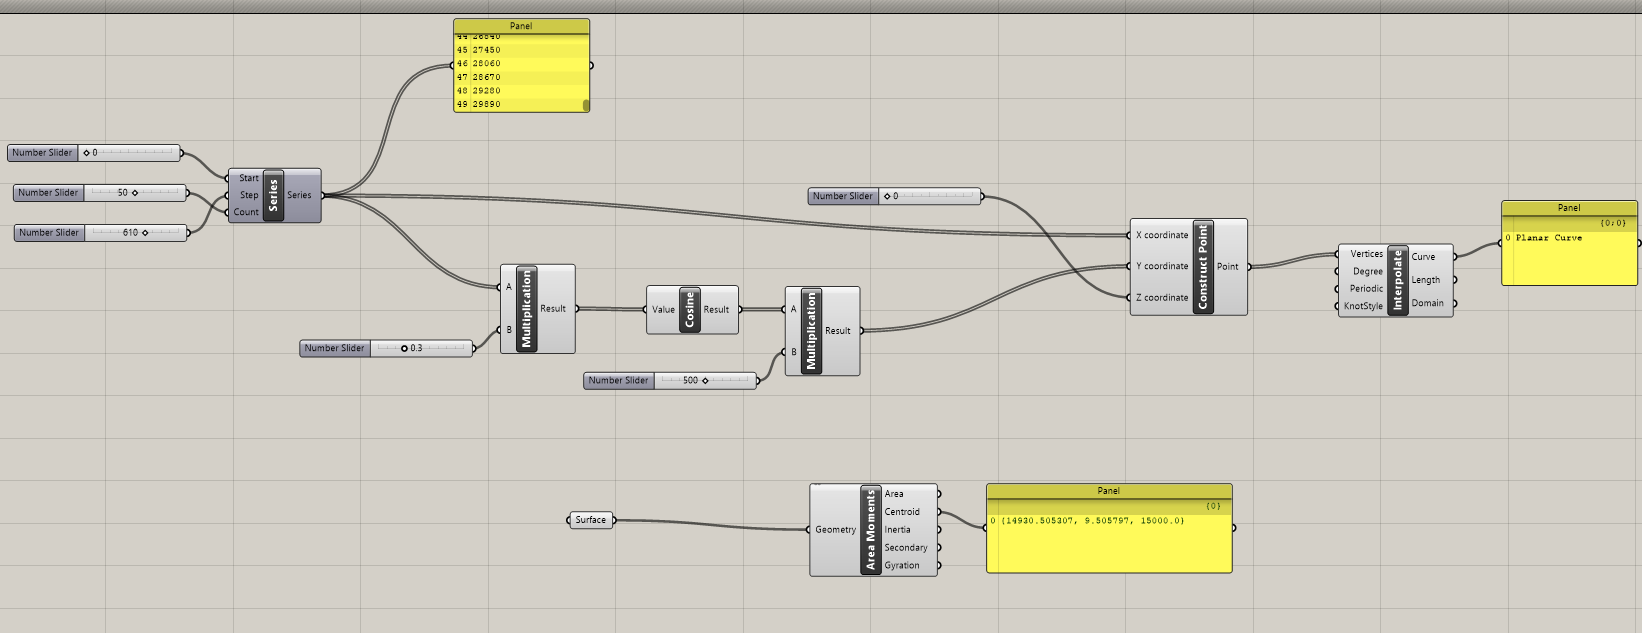Click the Cosine component label
This screenshot has height=633, width=1642.
click(689, 310)
